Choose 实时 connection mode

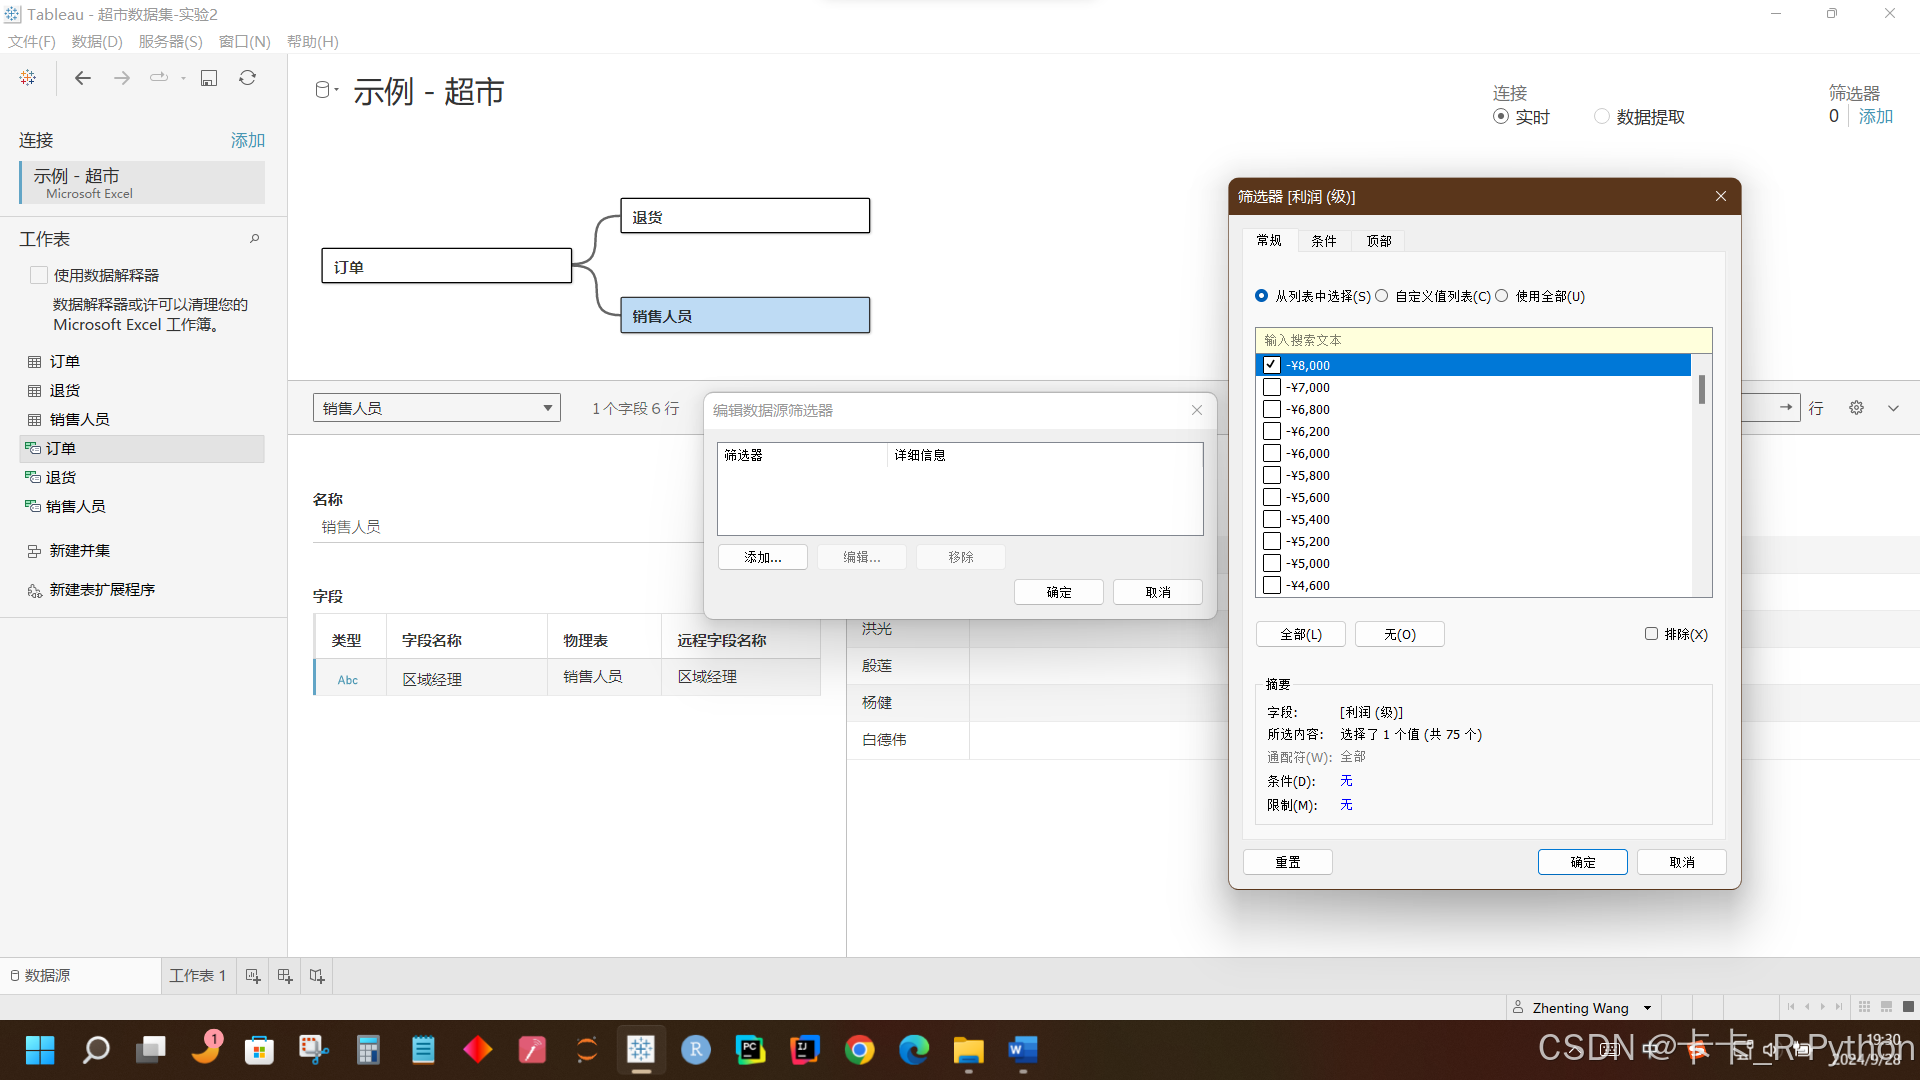(1501, 117)
